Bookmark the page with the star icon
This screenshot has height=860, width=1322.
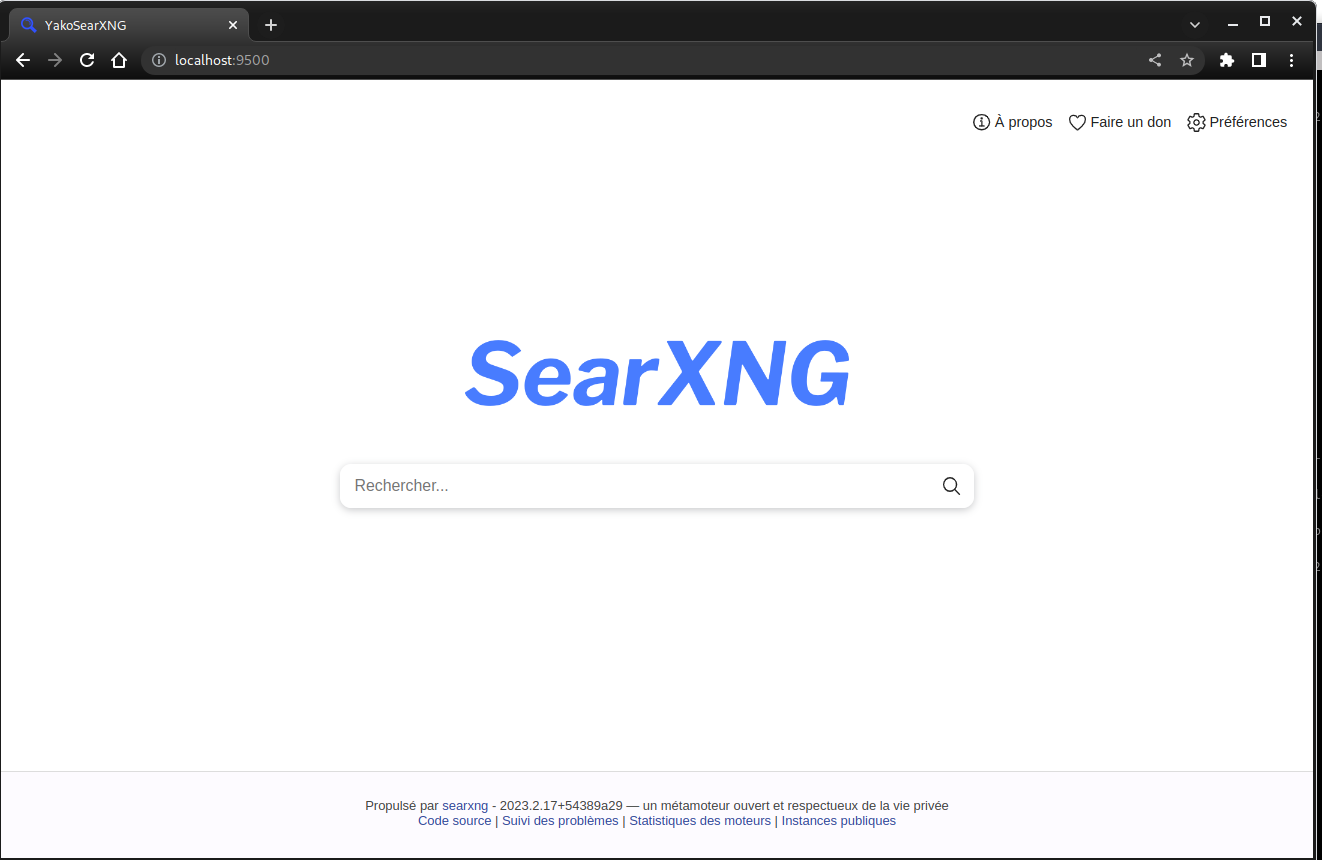(1187, 60)
